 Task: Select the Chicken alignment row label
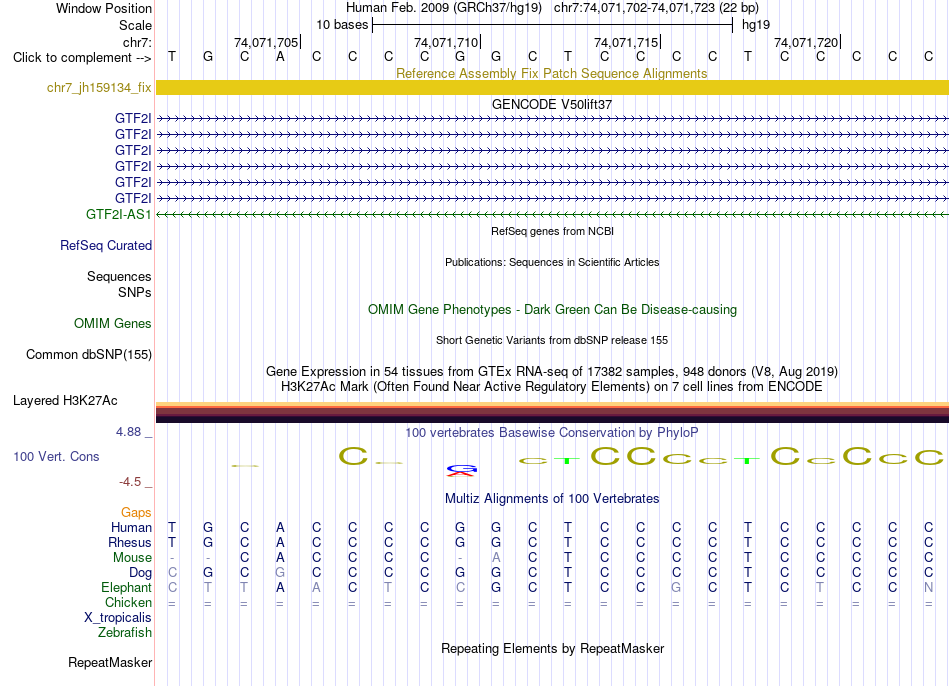click(x=128, y=602)
